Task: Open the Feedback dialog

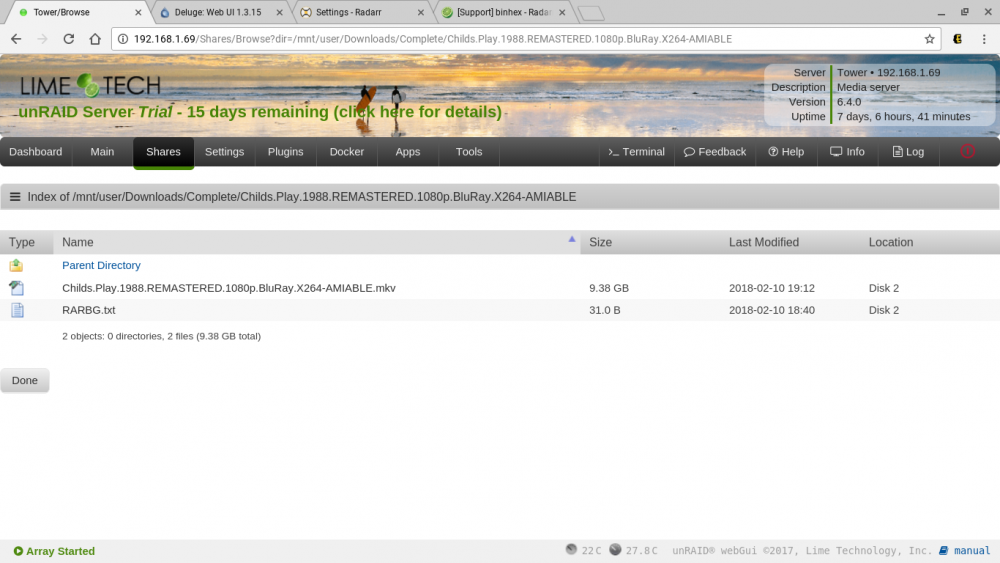Action: tap(715, 152)
